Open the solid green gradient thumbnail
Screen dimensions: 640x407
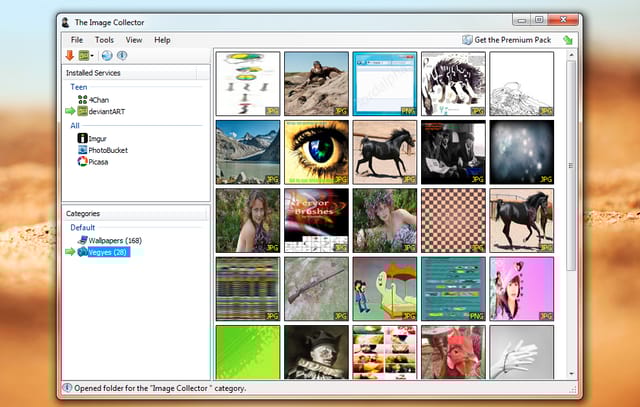(x=248, y=352)
